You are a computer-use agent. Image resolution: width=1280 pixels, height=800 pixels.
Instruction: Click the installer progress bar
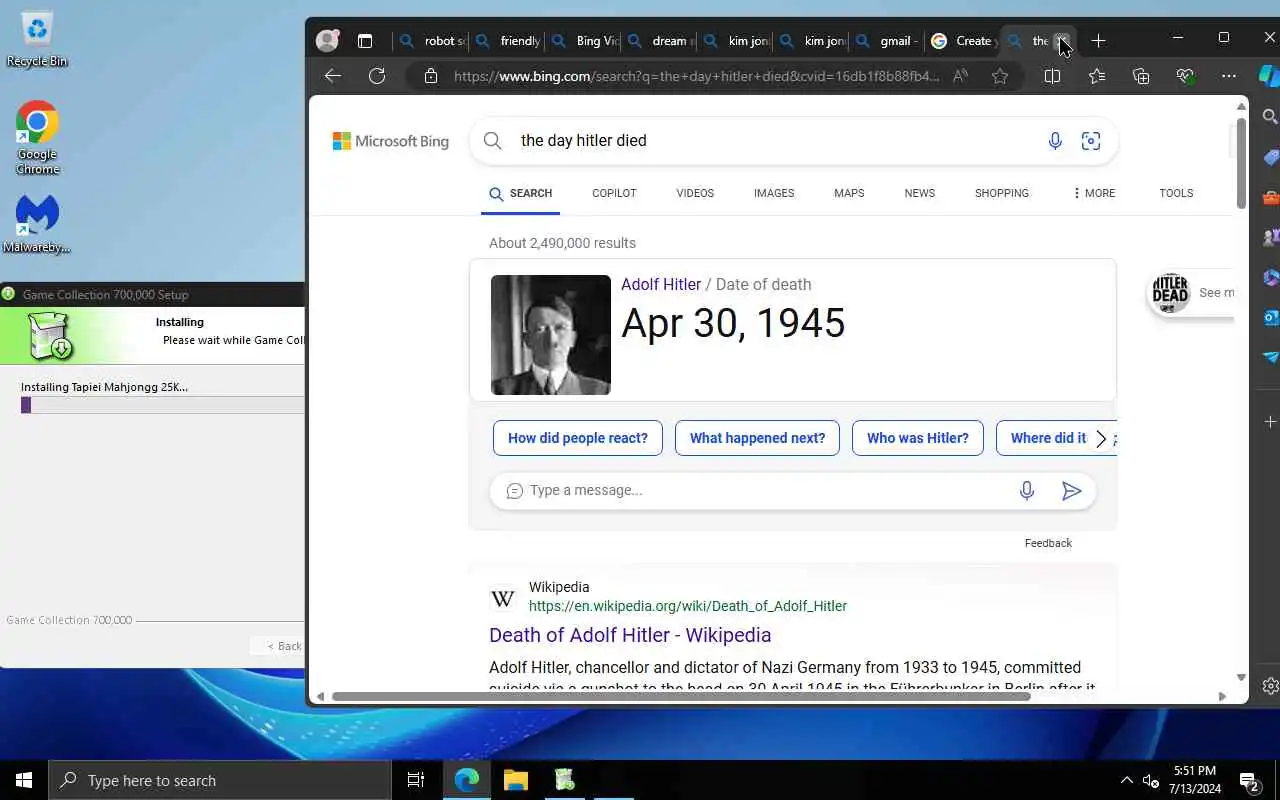coord(162,405)
